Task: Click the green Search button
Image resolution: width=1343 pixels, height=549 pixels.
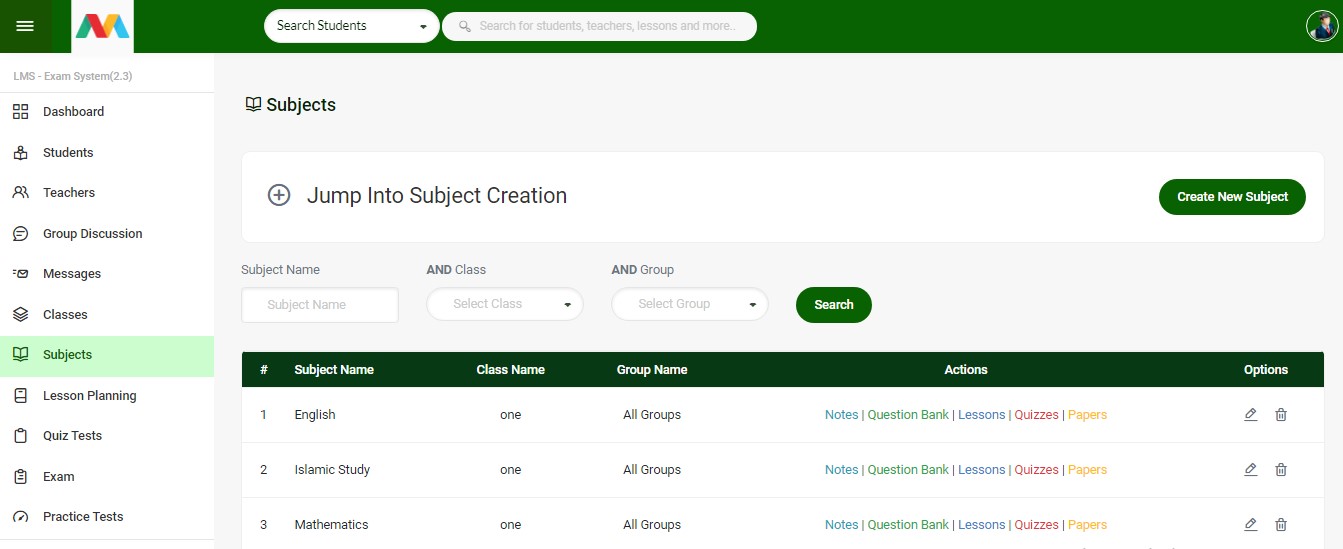Action: [834, 305]
